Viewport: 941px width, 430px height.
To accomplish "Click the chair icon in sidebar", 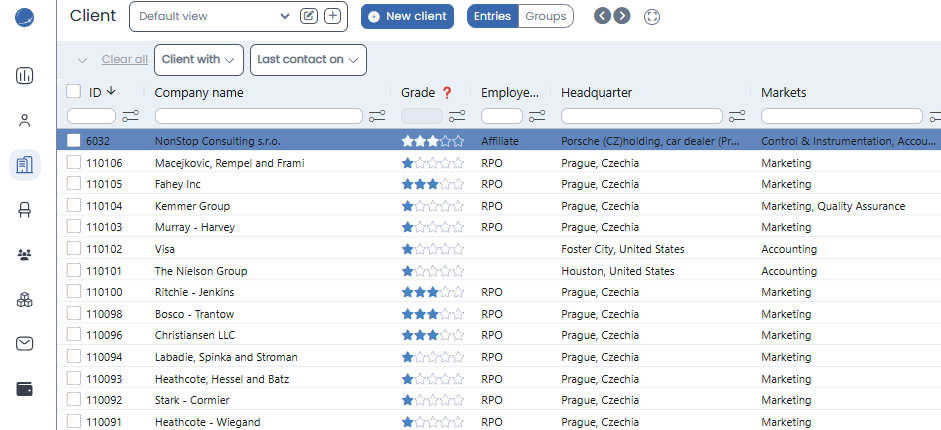I will (x=25, y=209).
